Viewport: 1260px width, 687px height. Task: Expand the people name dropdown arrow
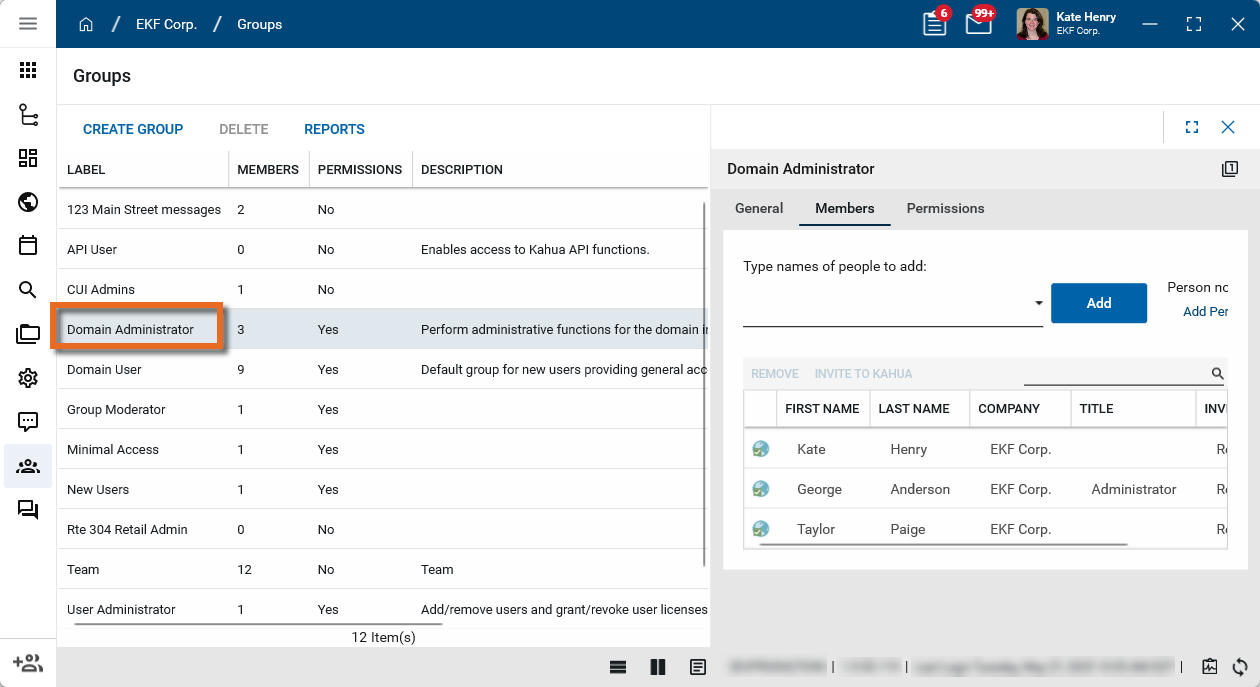point(1038,303)
